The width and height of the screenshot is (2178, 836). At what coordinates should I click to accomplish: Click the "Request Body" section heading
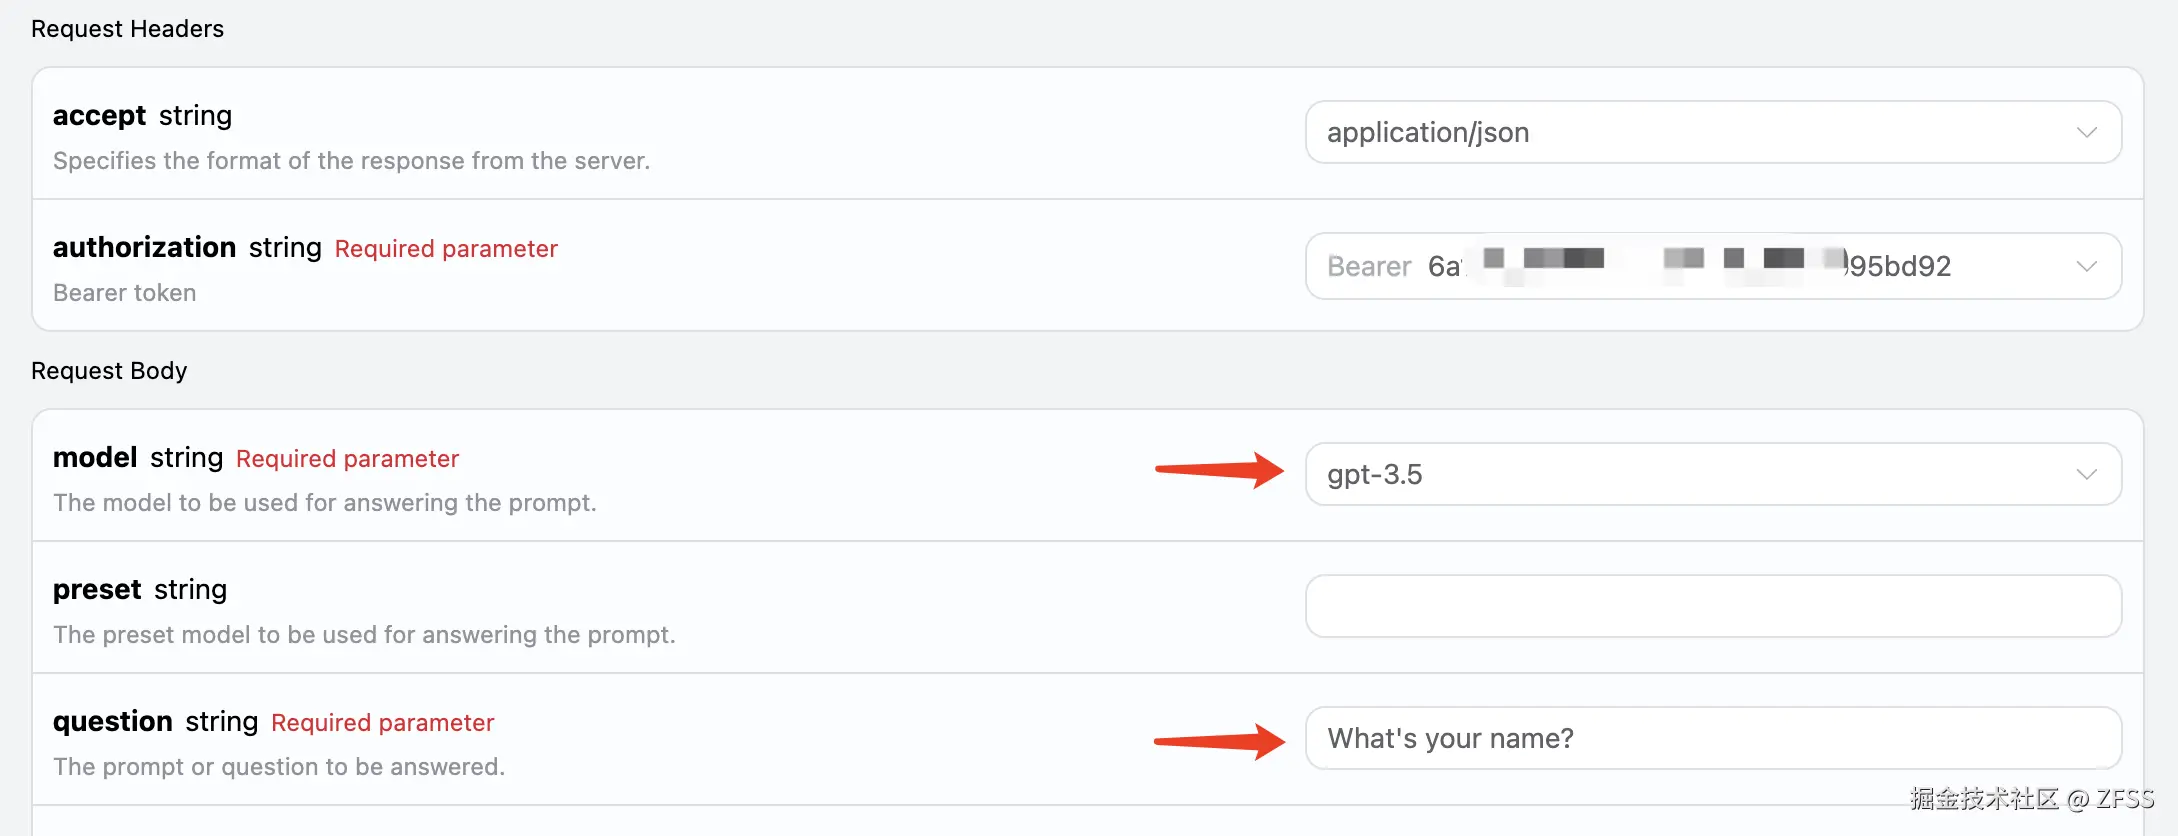109,371
